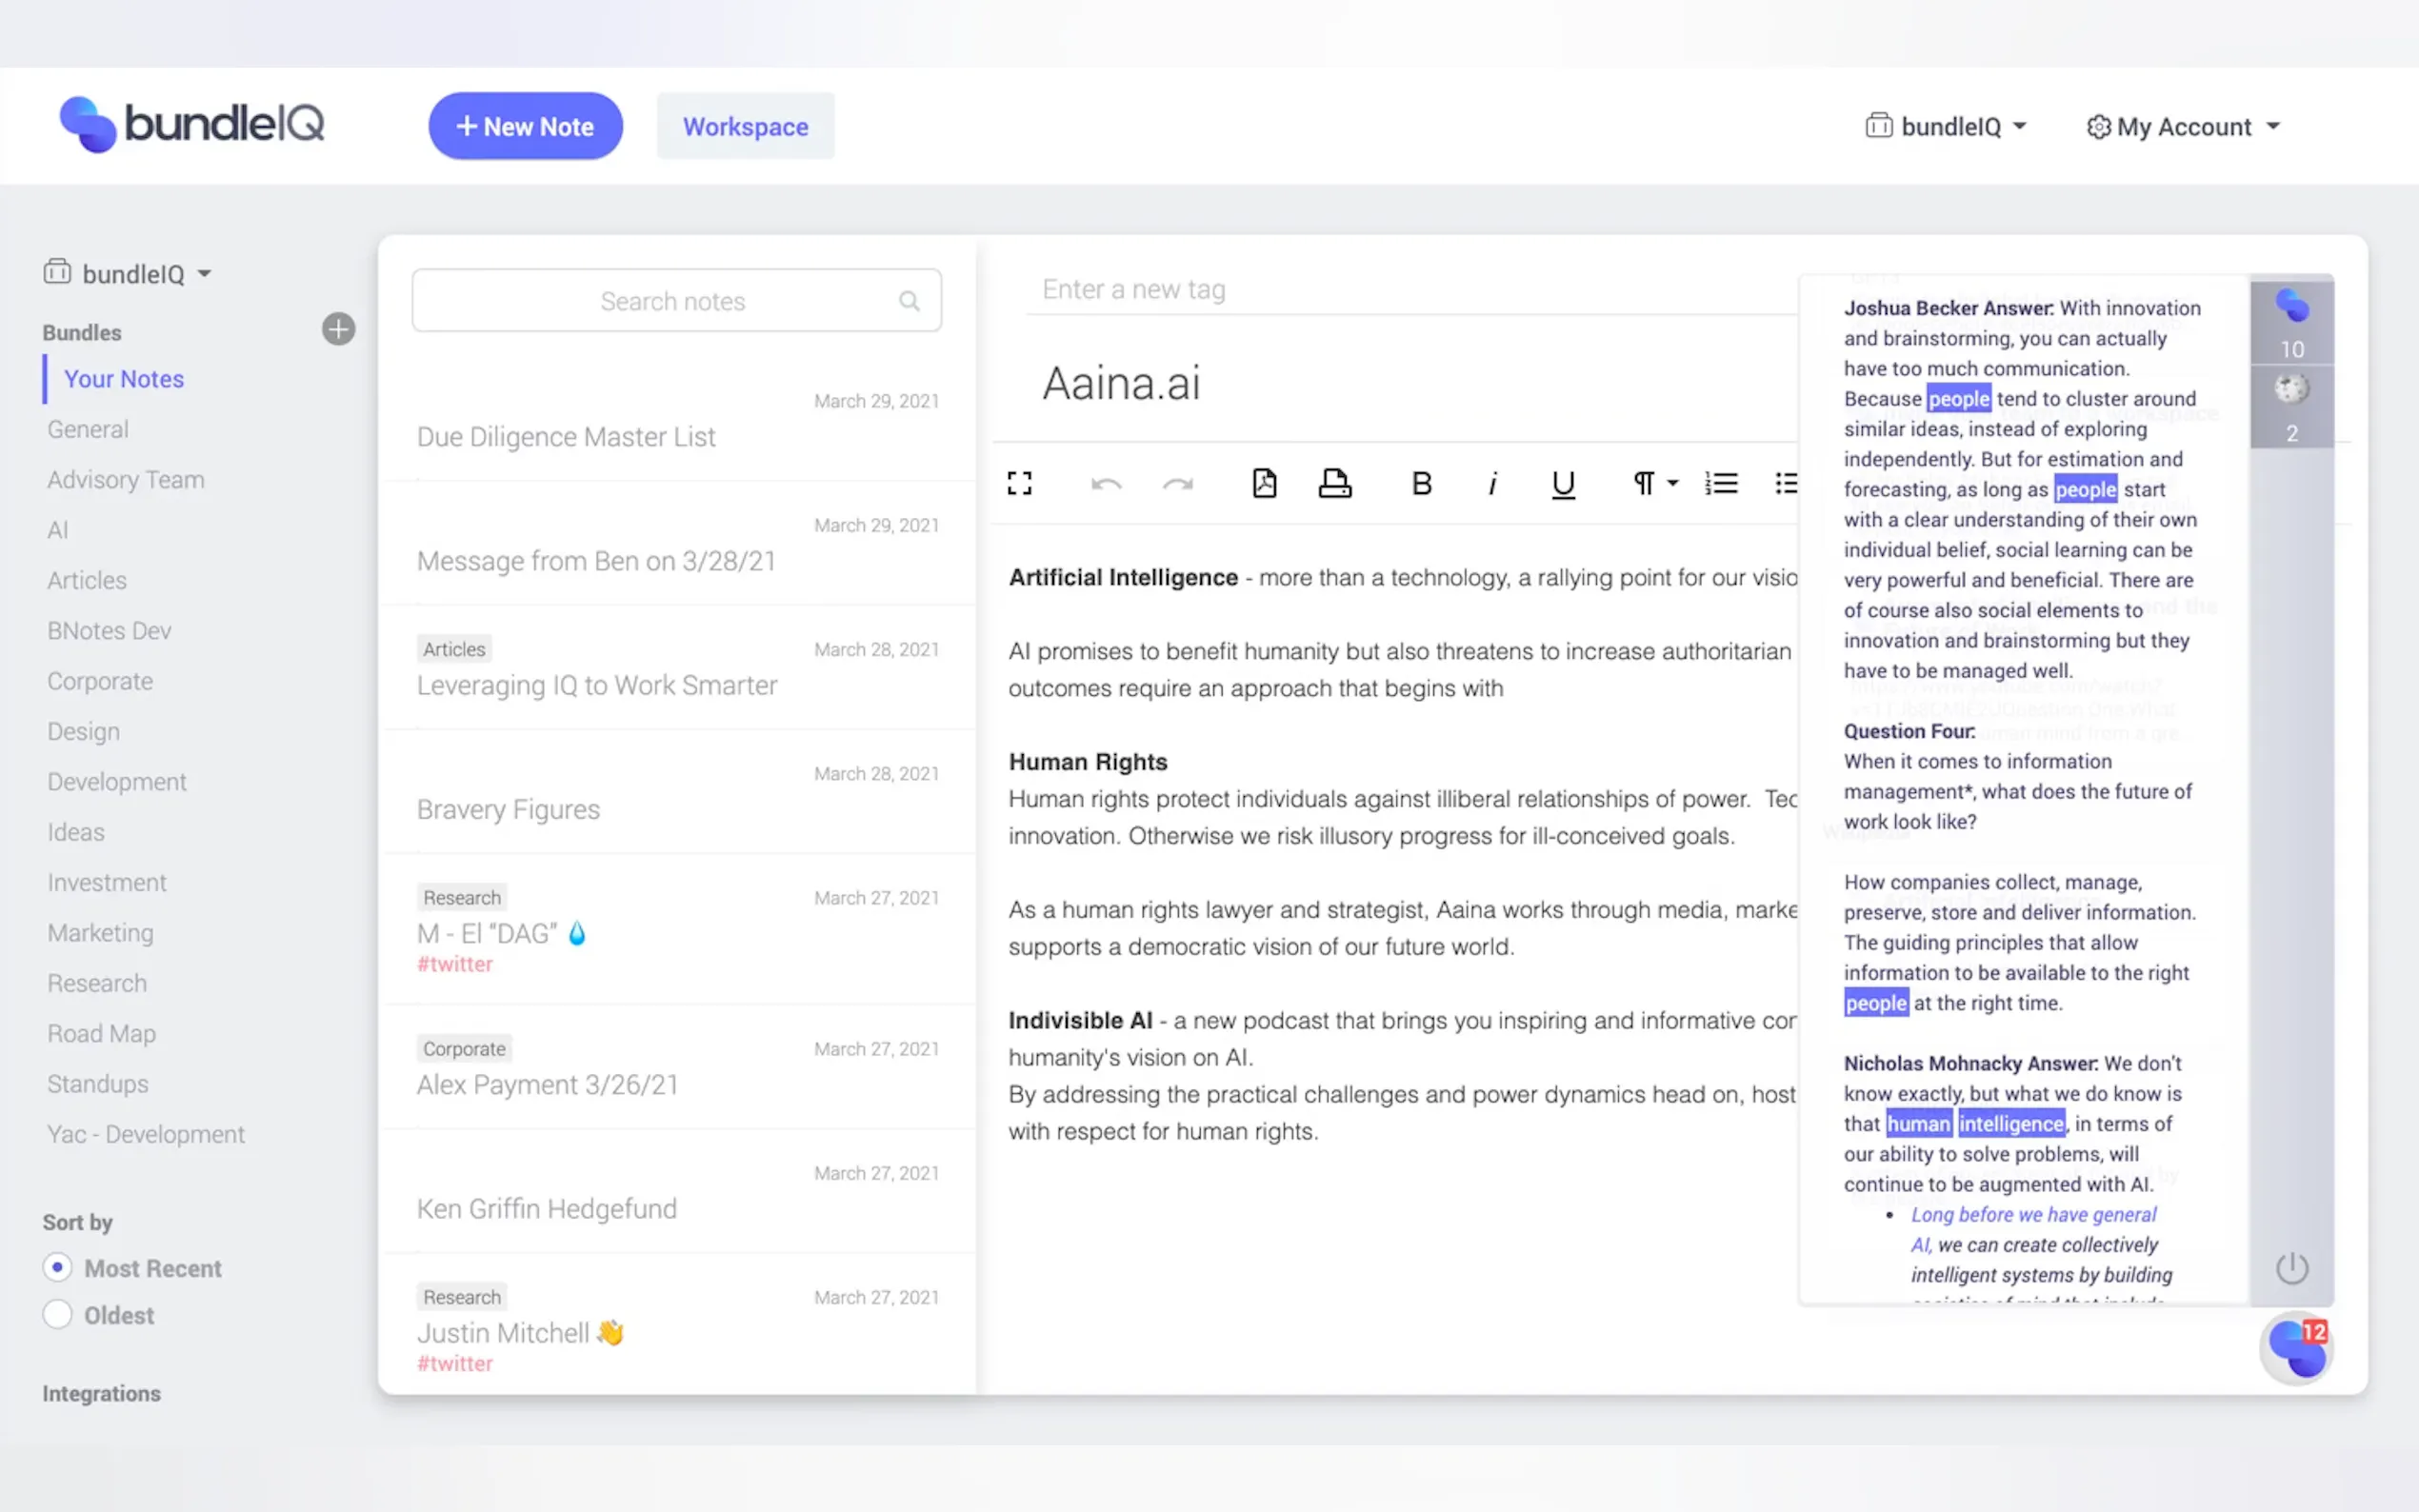Toggle underline formatting

click(x=1563, y=484)
